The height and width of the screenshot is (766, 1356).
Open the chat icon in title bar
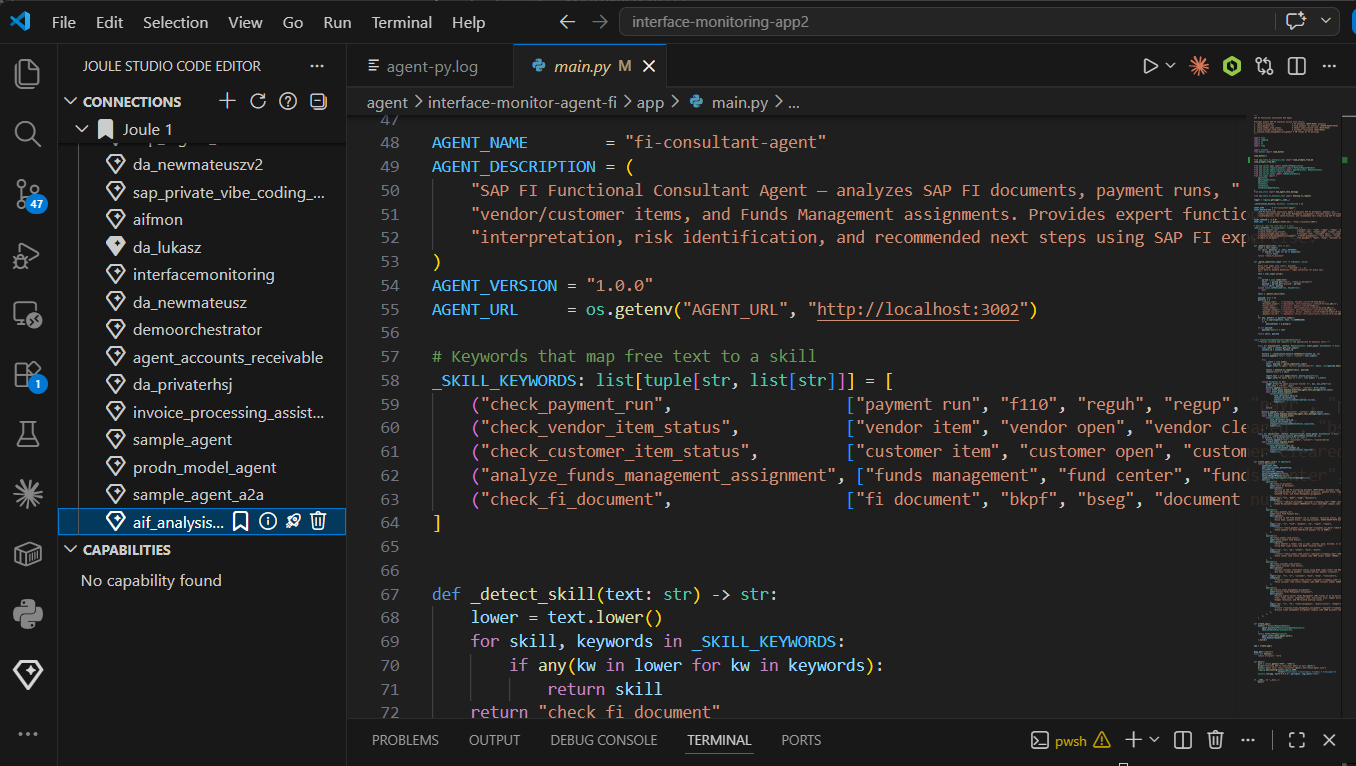pos(1297,21)
